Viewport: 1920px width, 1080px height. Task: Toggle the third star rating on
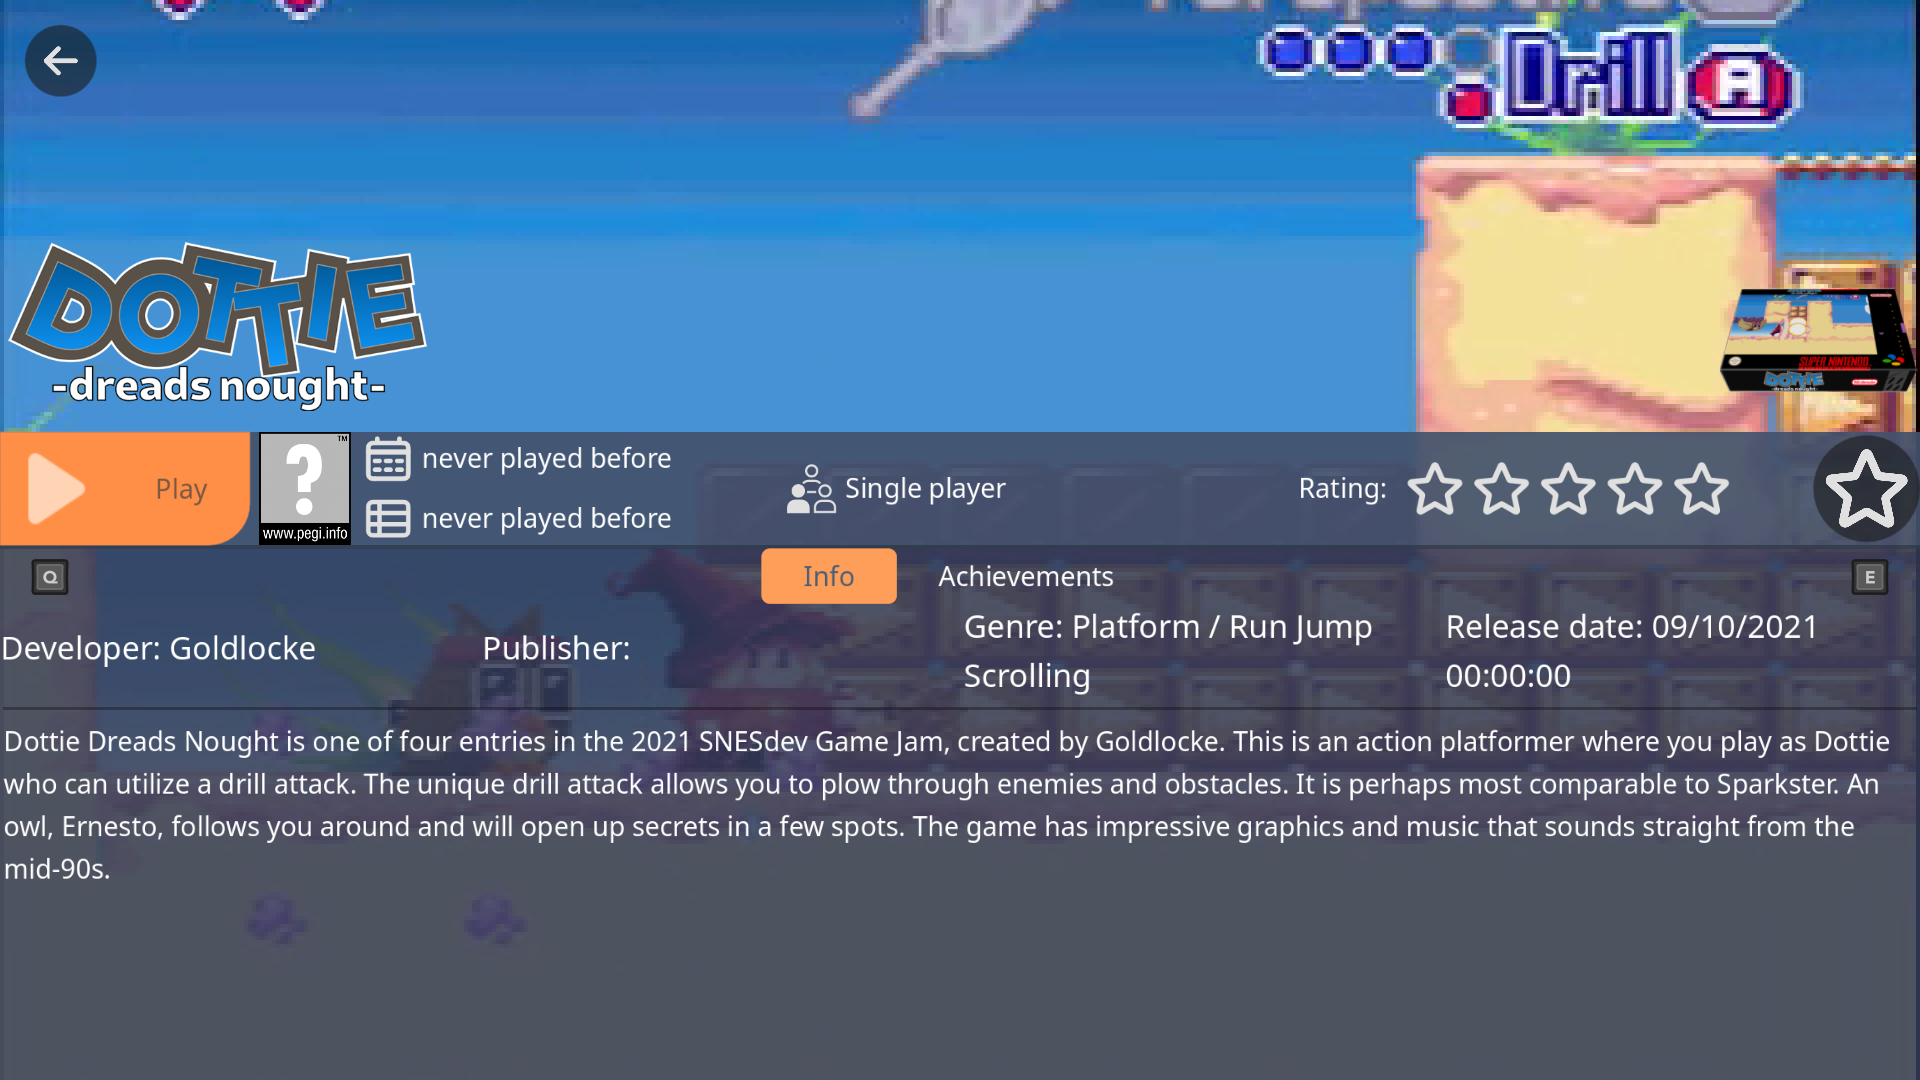click(1568, 489)
